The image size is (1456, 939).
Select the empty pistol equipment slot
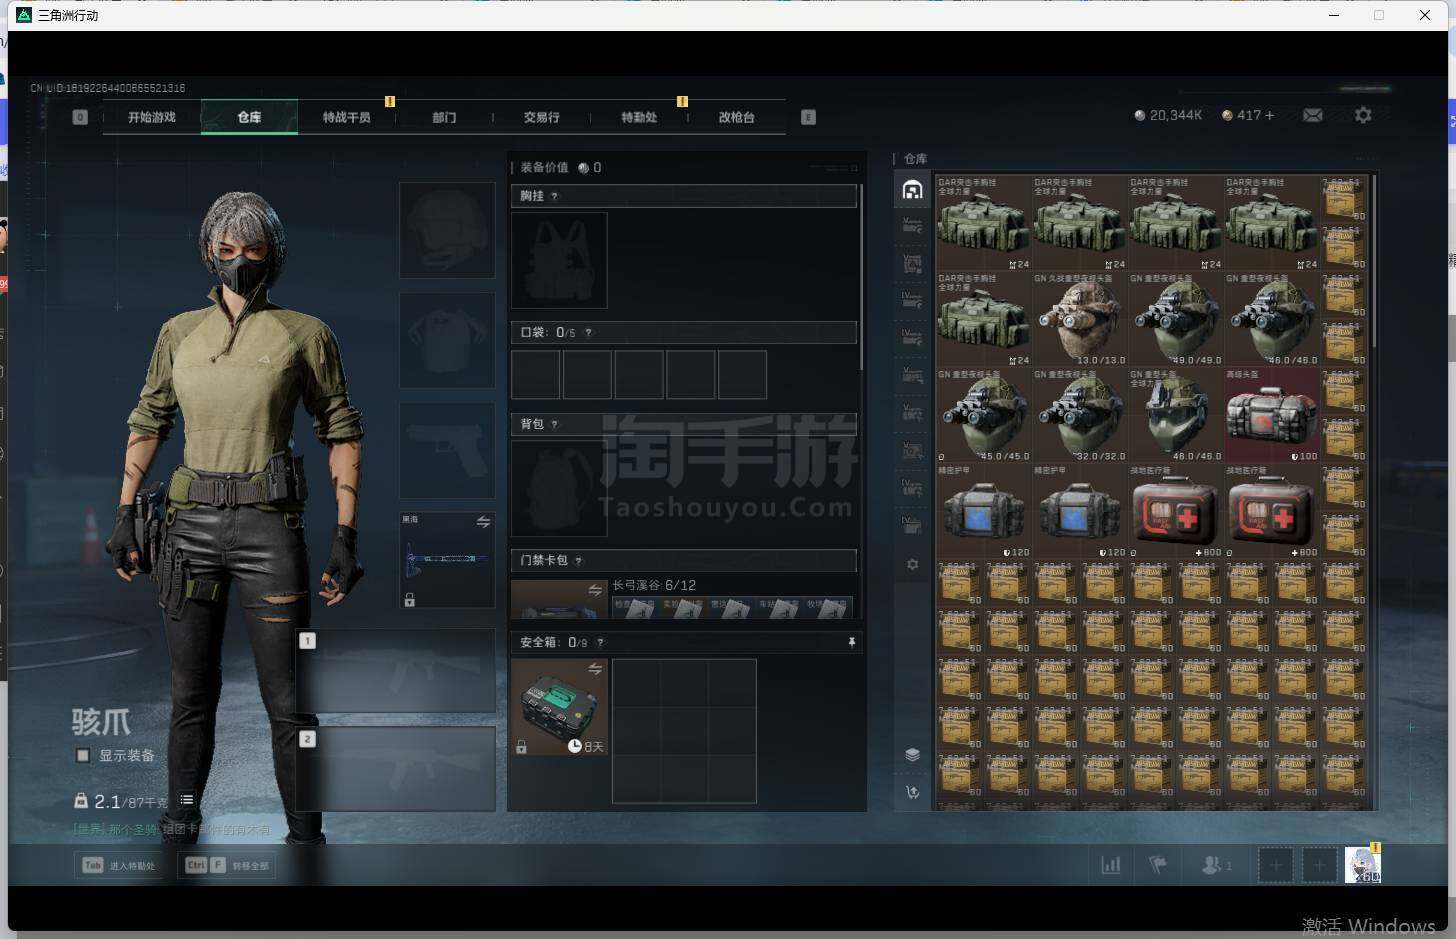click(447, 450)
